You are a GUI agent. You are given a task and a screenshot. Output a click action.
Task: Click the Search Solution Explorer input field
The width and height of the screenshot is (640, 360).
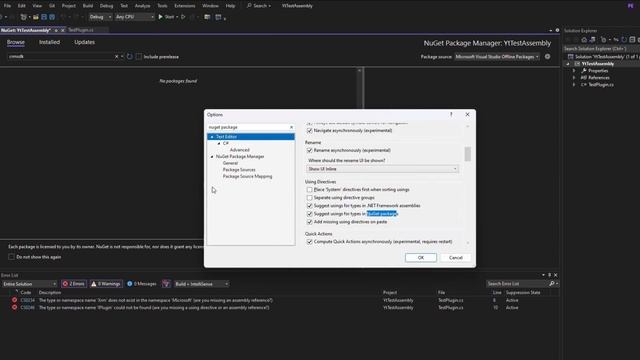pyautogui.click(x=601, y=49)
